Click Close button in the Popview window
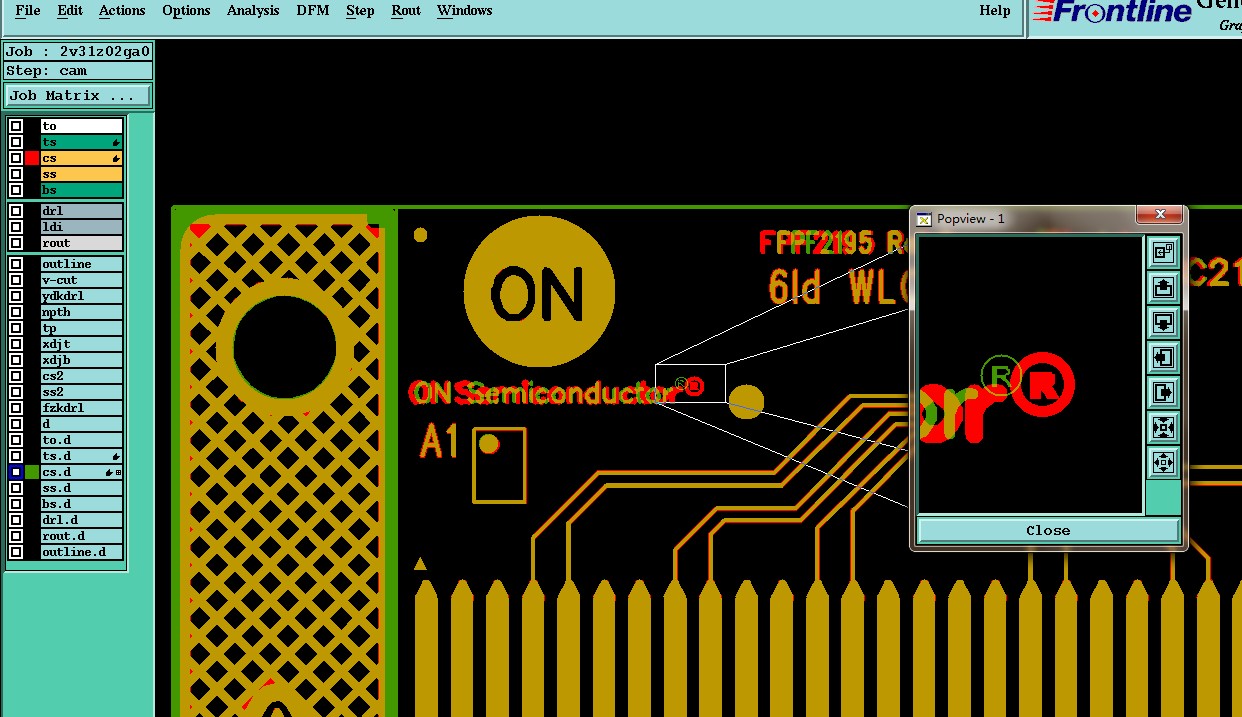 click(x=1048, y=531)
